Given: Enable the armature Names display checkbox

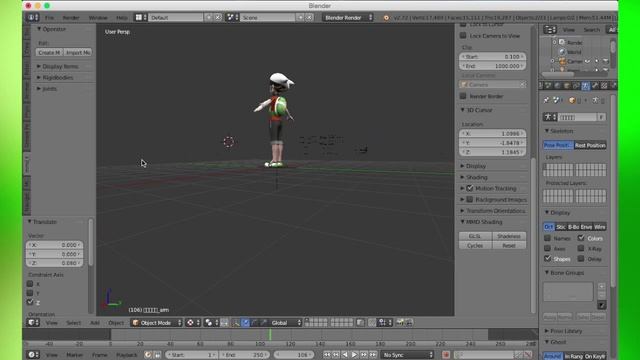Looking at the screenshot, I should click(547, 238).
